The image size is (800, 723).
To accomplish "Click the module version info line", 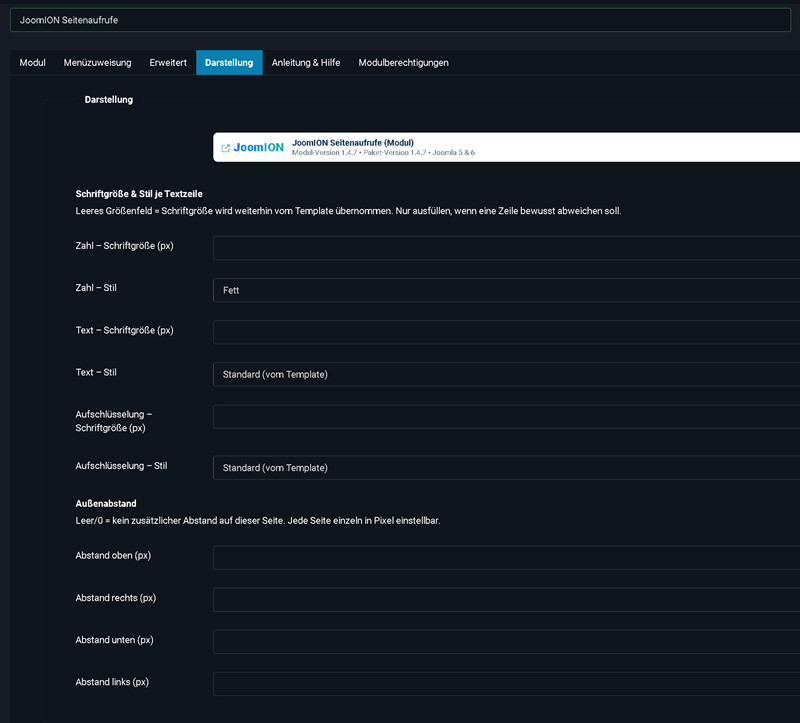I will tap(383, 153).
